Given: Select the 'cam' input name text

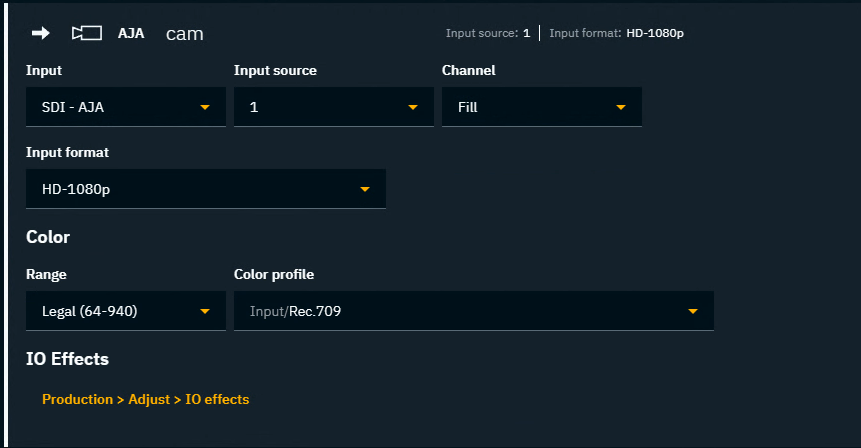Looking at the screenshot, I should (184, 33).
